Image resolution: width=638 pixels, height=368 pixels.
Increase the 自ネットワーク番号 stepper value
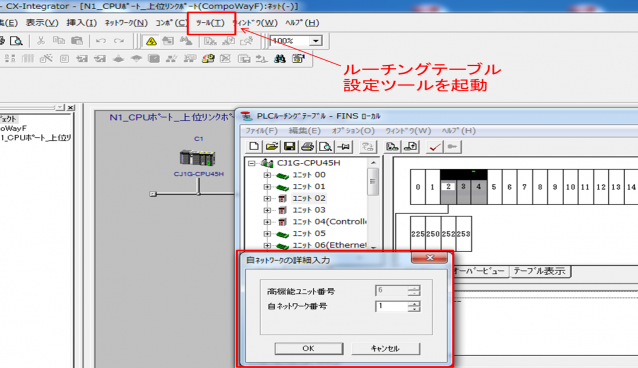pos(414,303)
